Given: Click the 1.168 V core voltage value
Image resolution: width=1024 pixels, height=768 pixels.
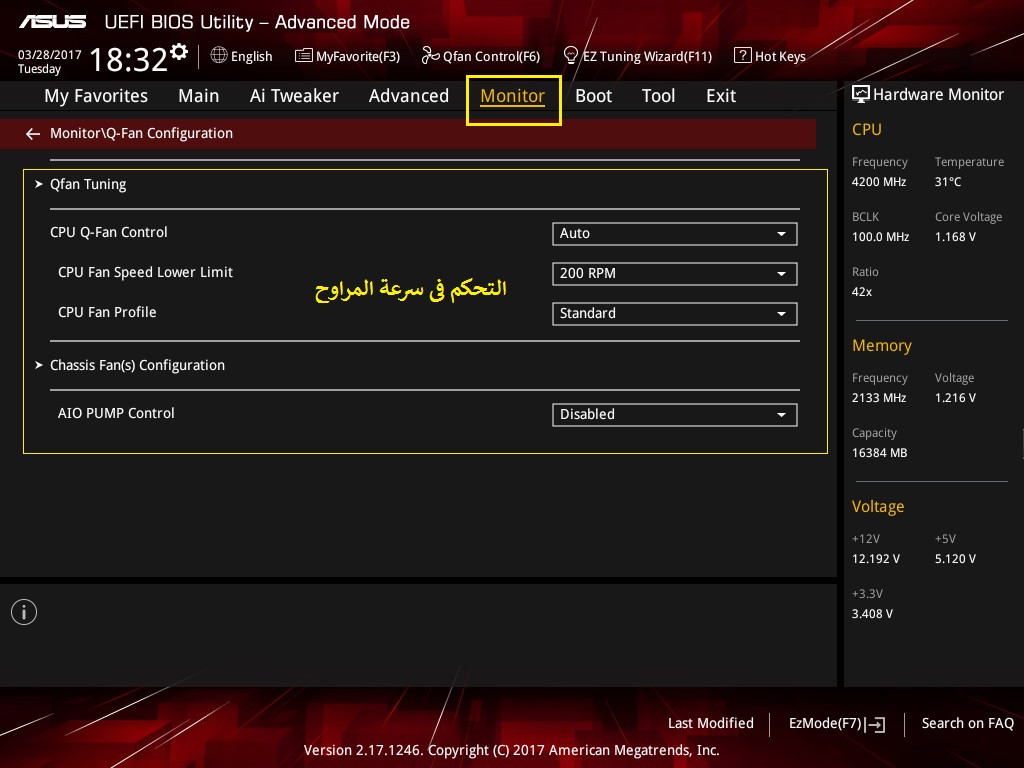Looking at the screenshot, I should coord(955,236).
